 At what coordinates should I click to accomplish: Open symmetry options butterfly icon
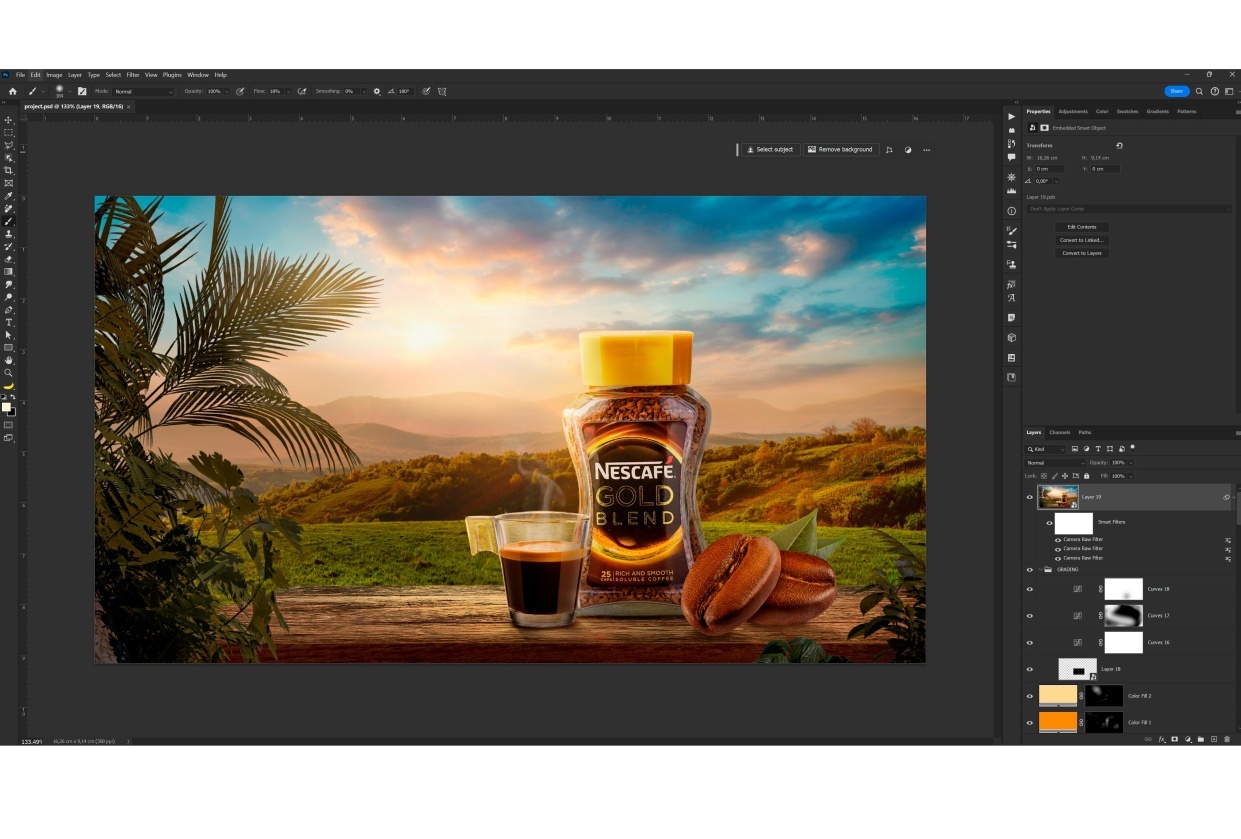pyautogui.click(x=442, y=91)
